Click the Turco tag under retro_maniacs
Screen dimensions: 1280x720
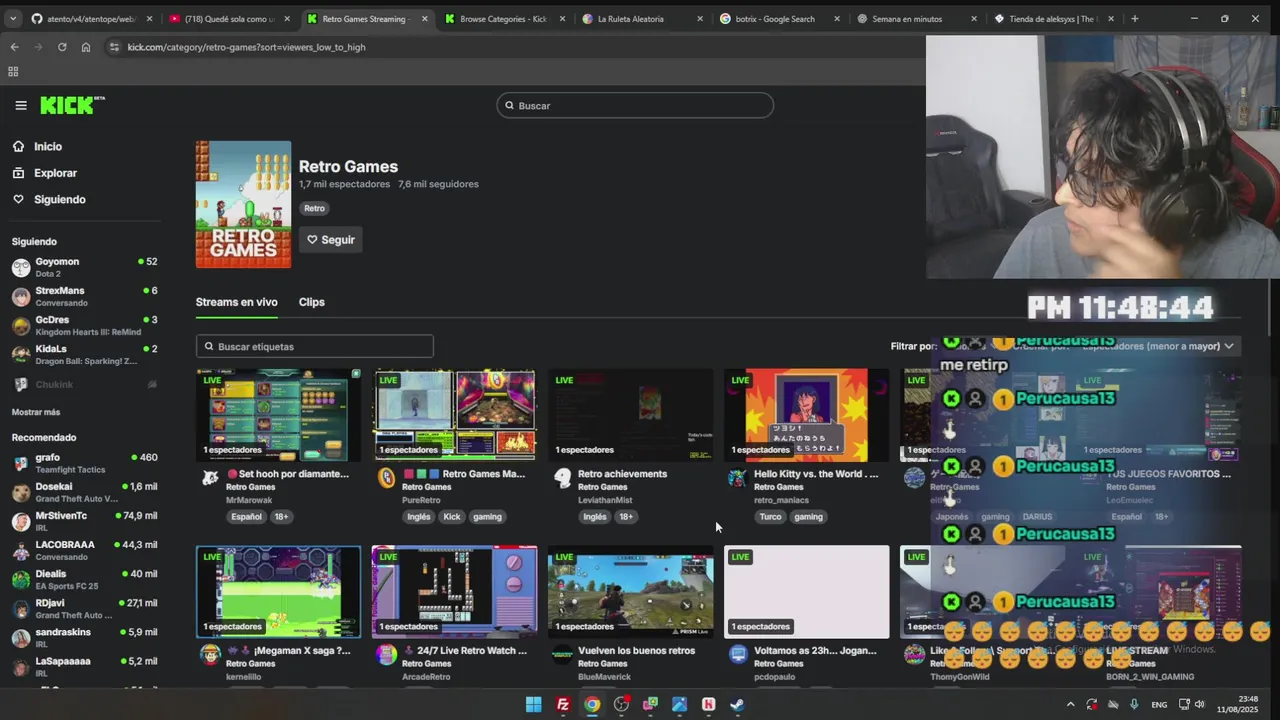pos(770,517)
